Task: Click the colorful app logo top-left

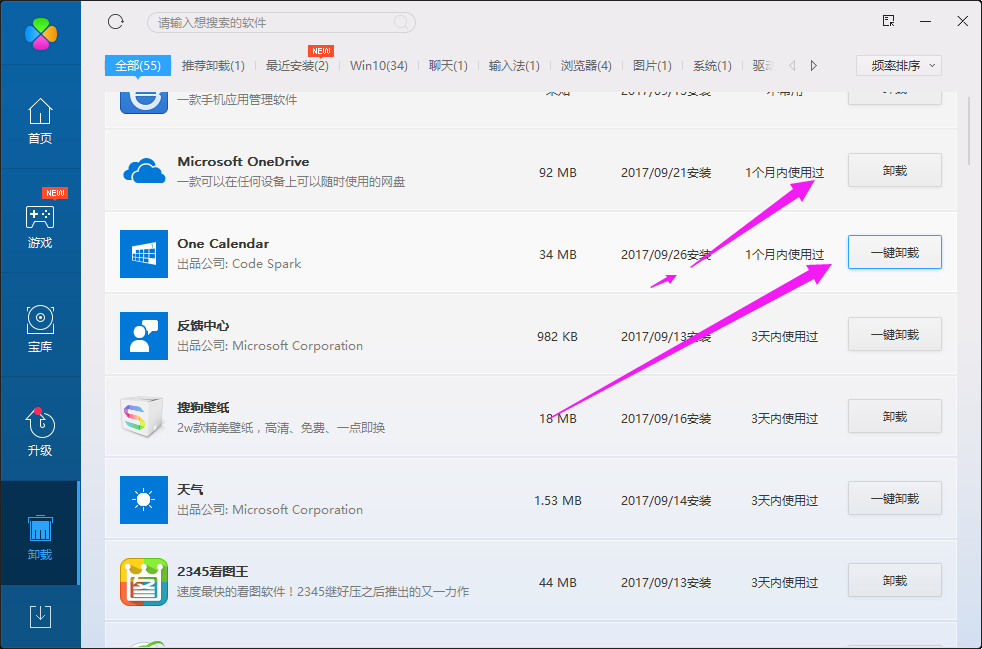Action: pyautogui.click(x=40, y=33)
